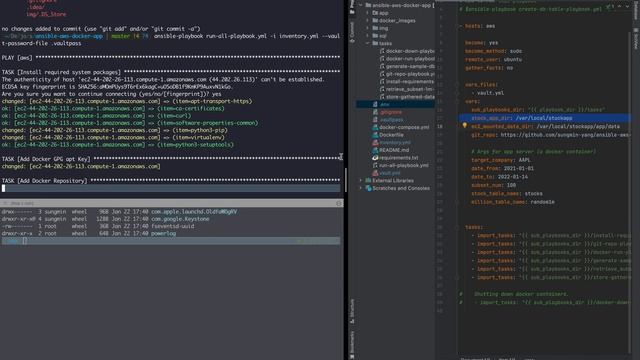Expand Scratches and Consoles node
The height and width of the screenshot is (360, 640).
point(361,188)
